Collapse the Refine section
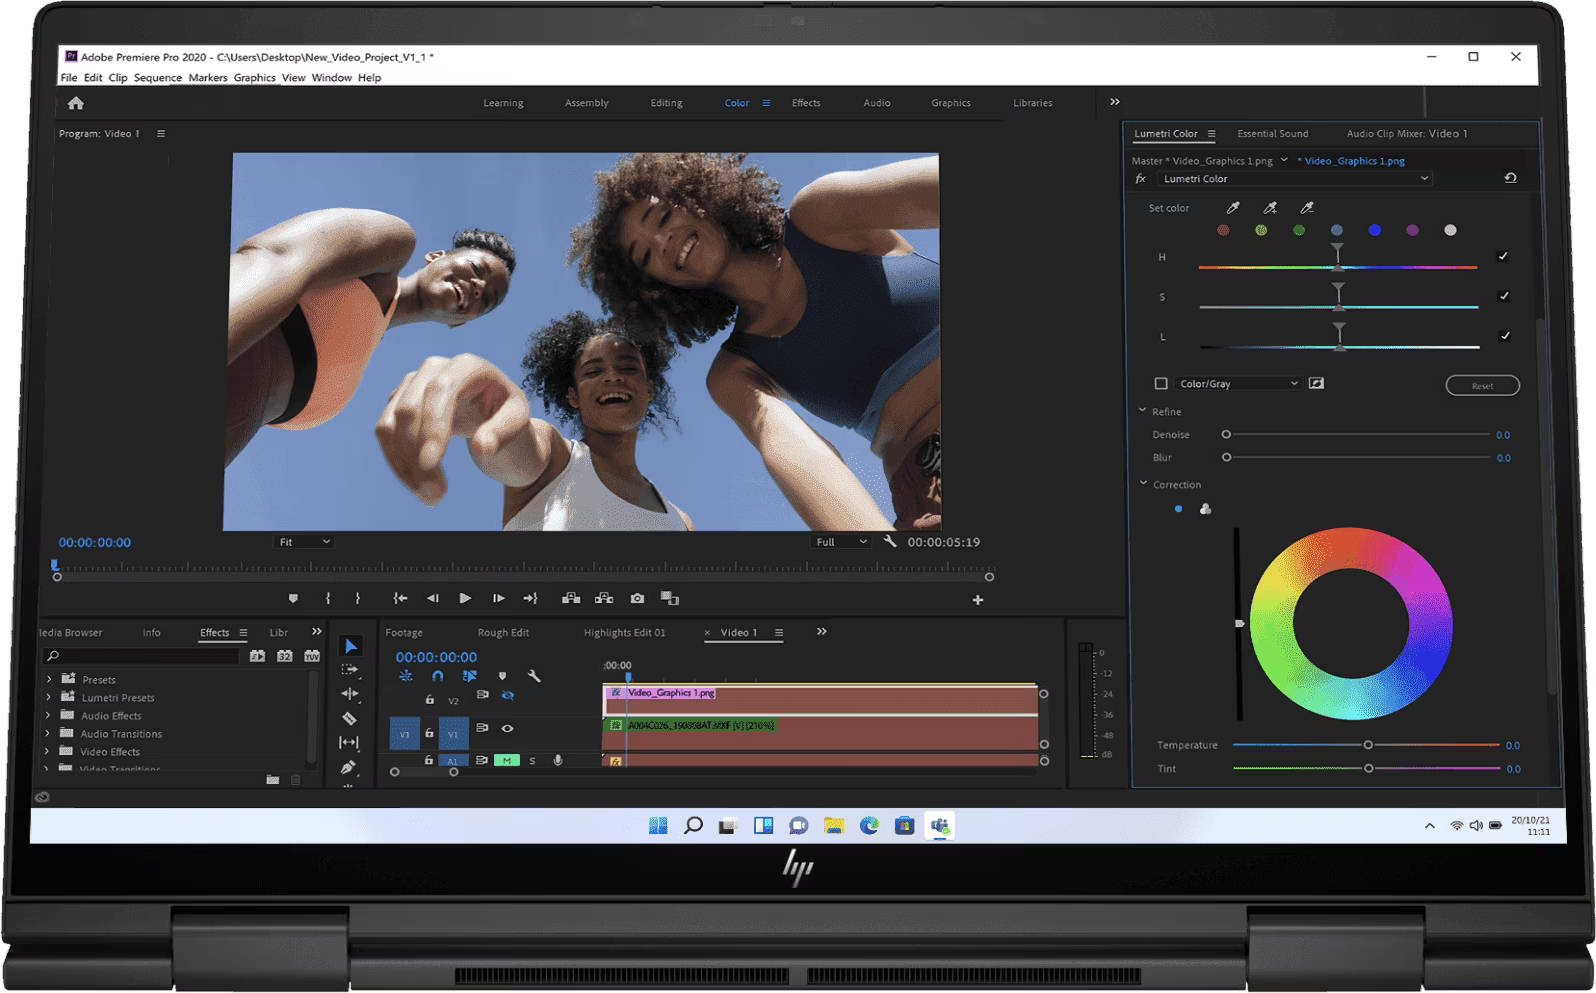 (1142, 410)
